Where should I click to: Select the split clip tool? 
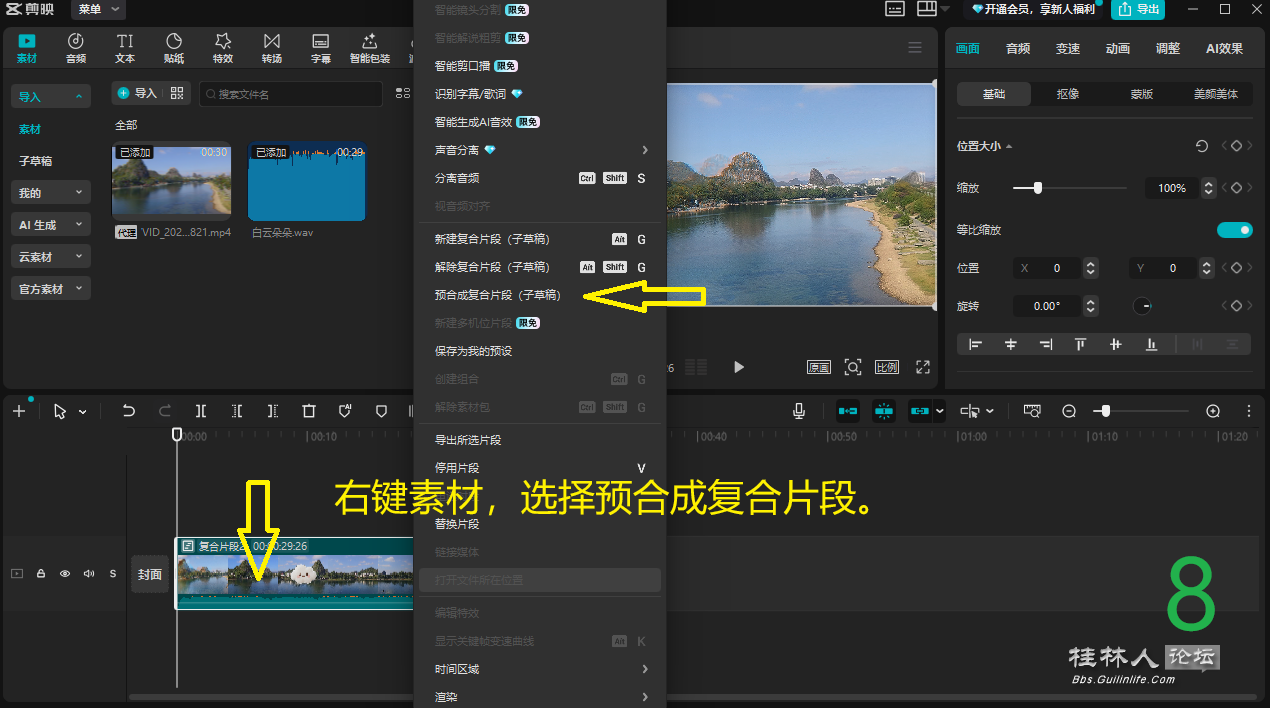point(201,411)
